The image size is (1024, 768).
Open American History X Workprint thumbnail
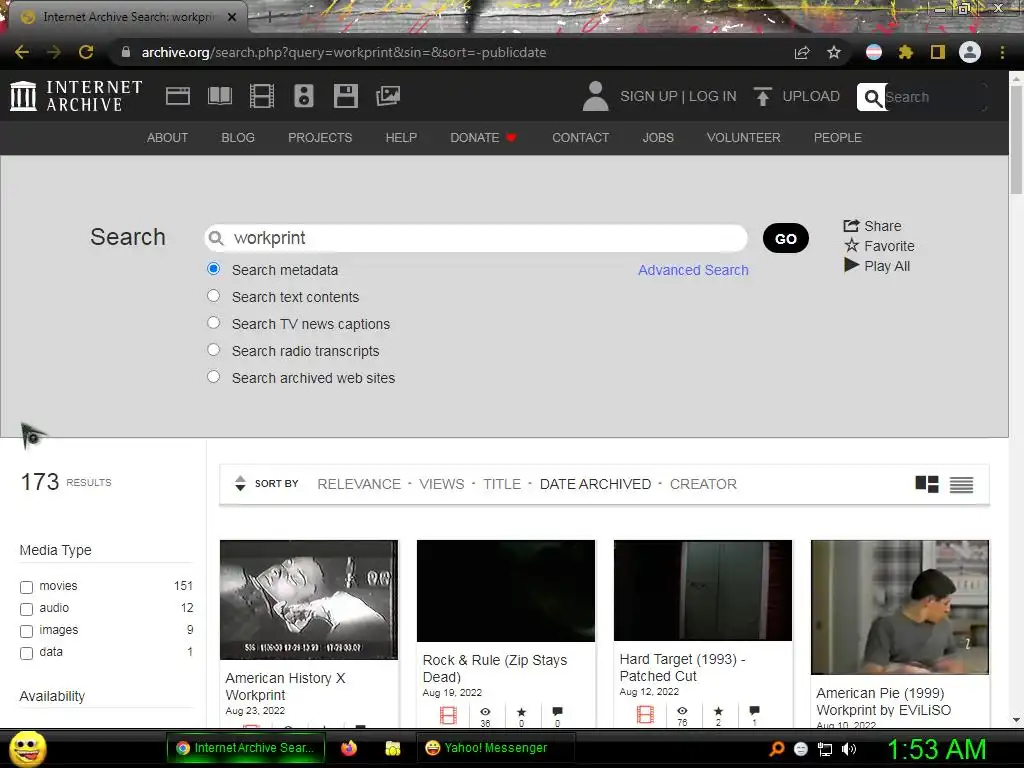[309, 600]
